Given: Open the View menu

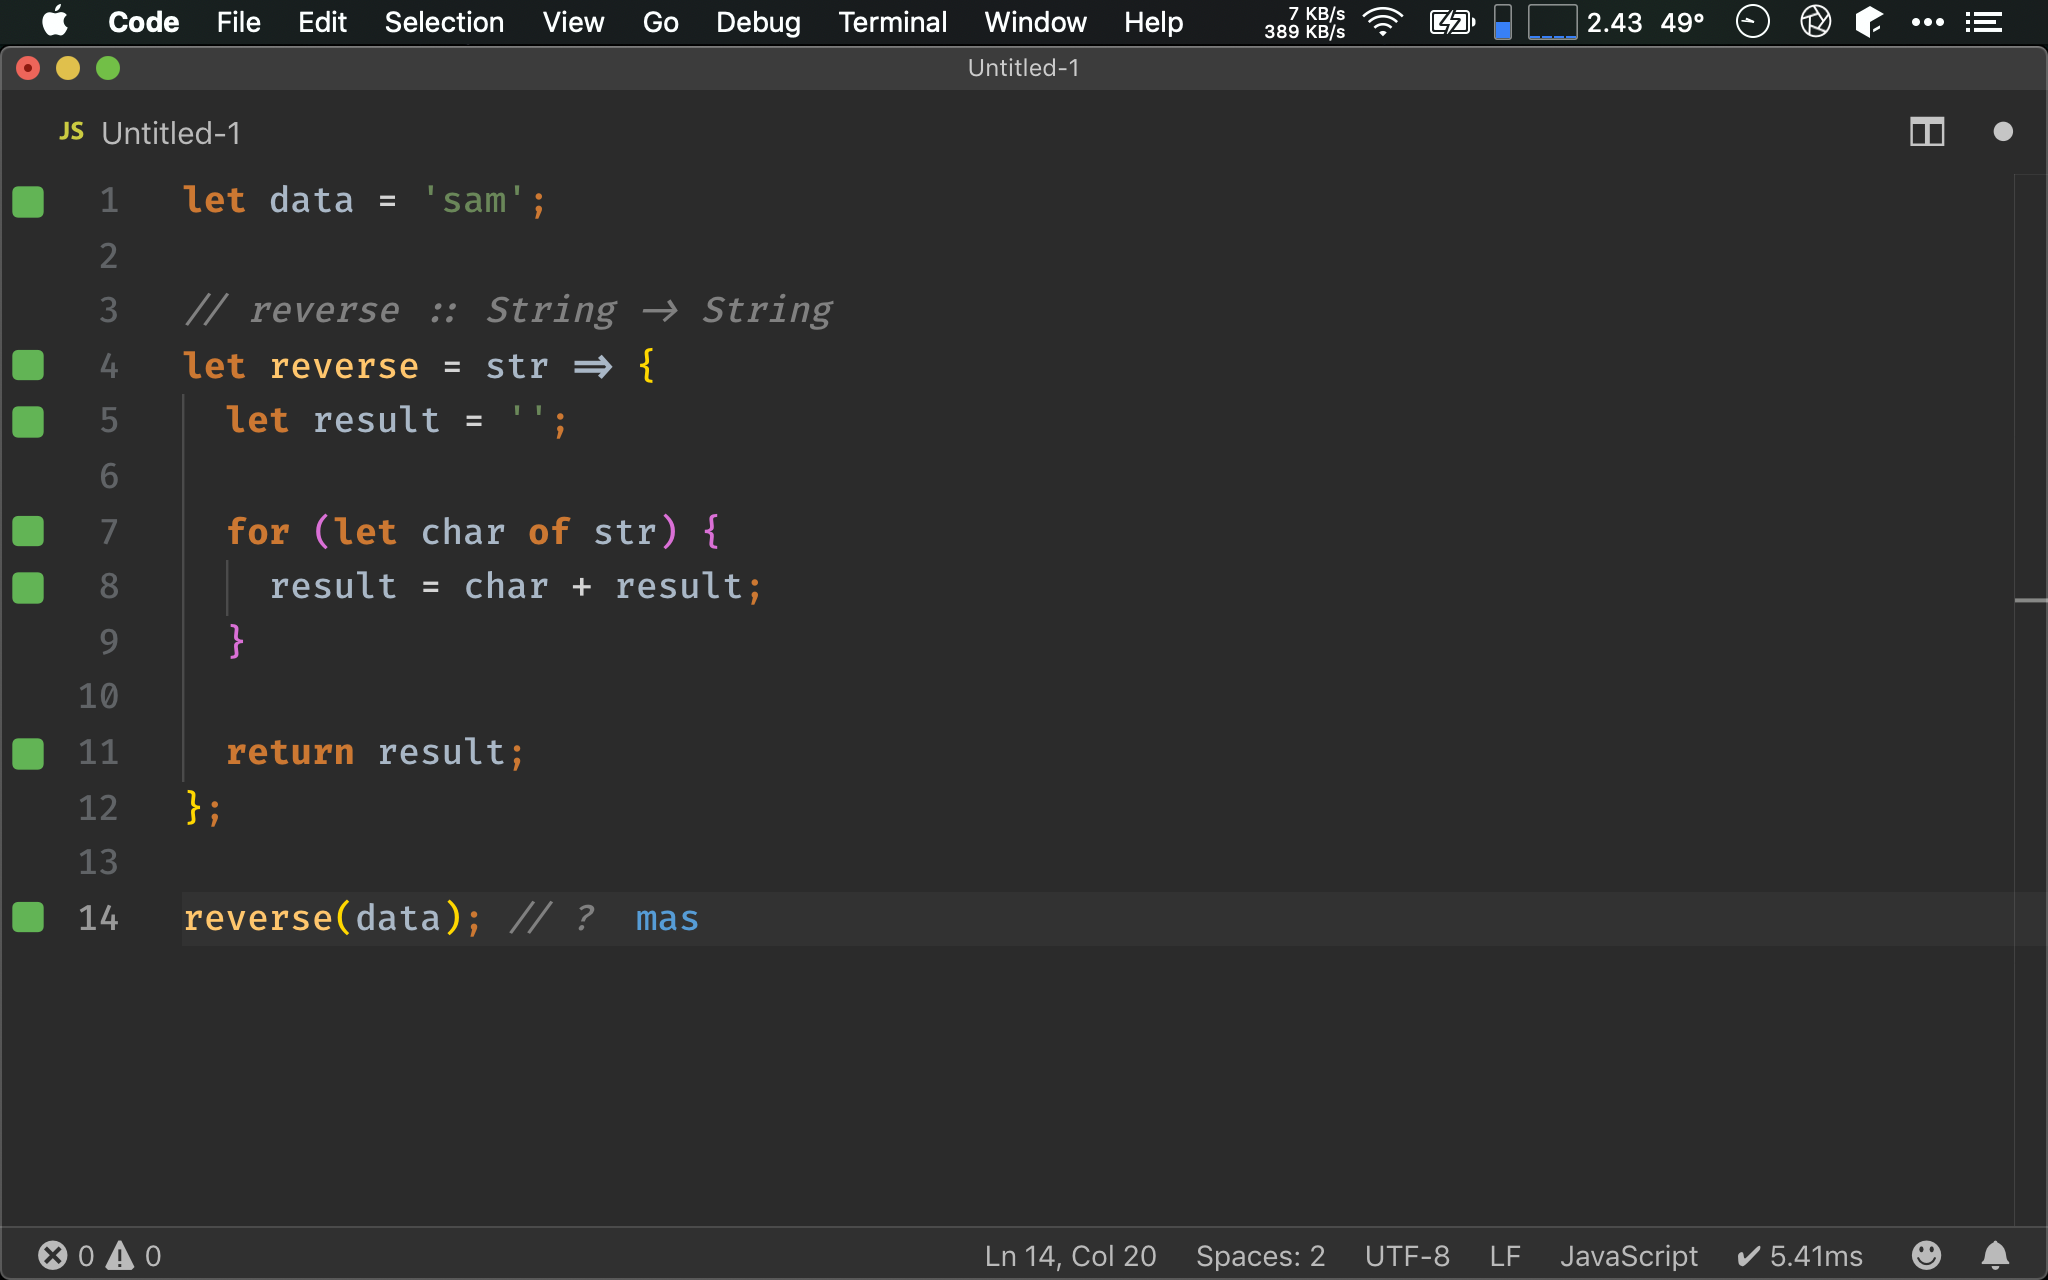Looking at the screenshot, I should 573,22.
